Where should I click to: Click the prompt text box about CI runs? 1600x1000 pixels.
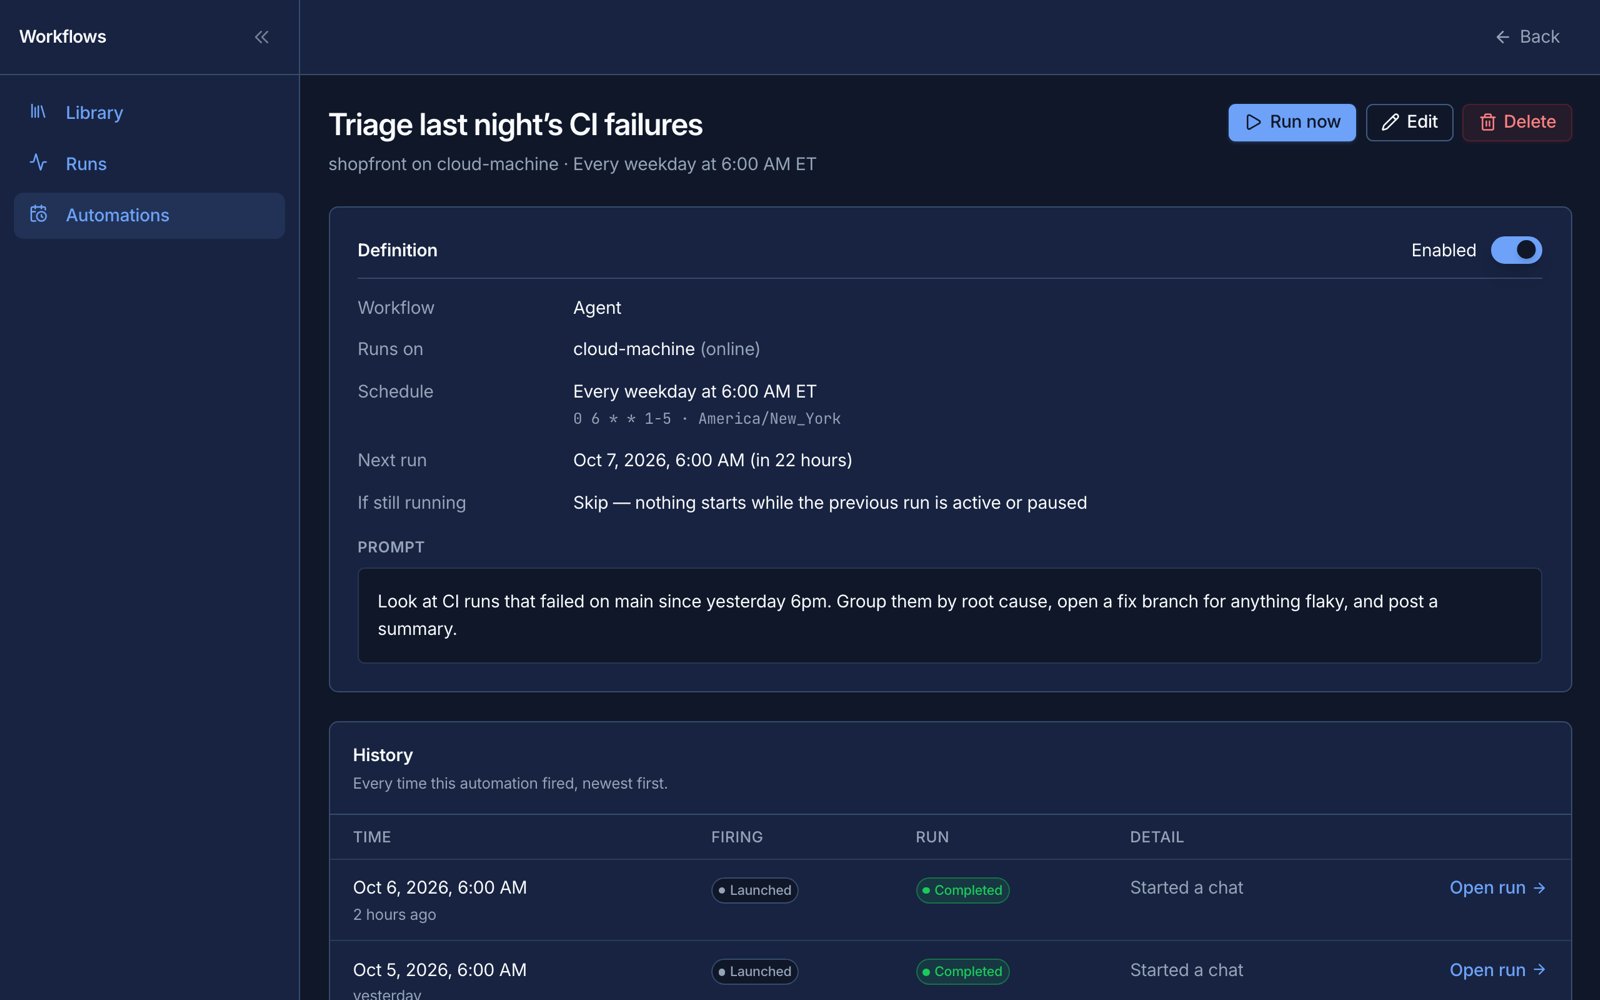point(949,615)
